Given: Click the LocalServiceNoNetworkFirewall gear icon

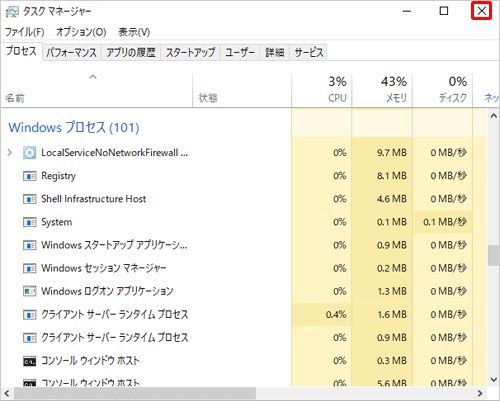Looking at the screenshot, I should (29, 153).
